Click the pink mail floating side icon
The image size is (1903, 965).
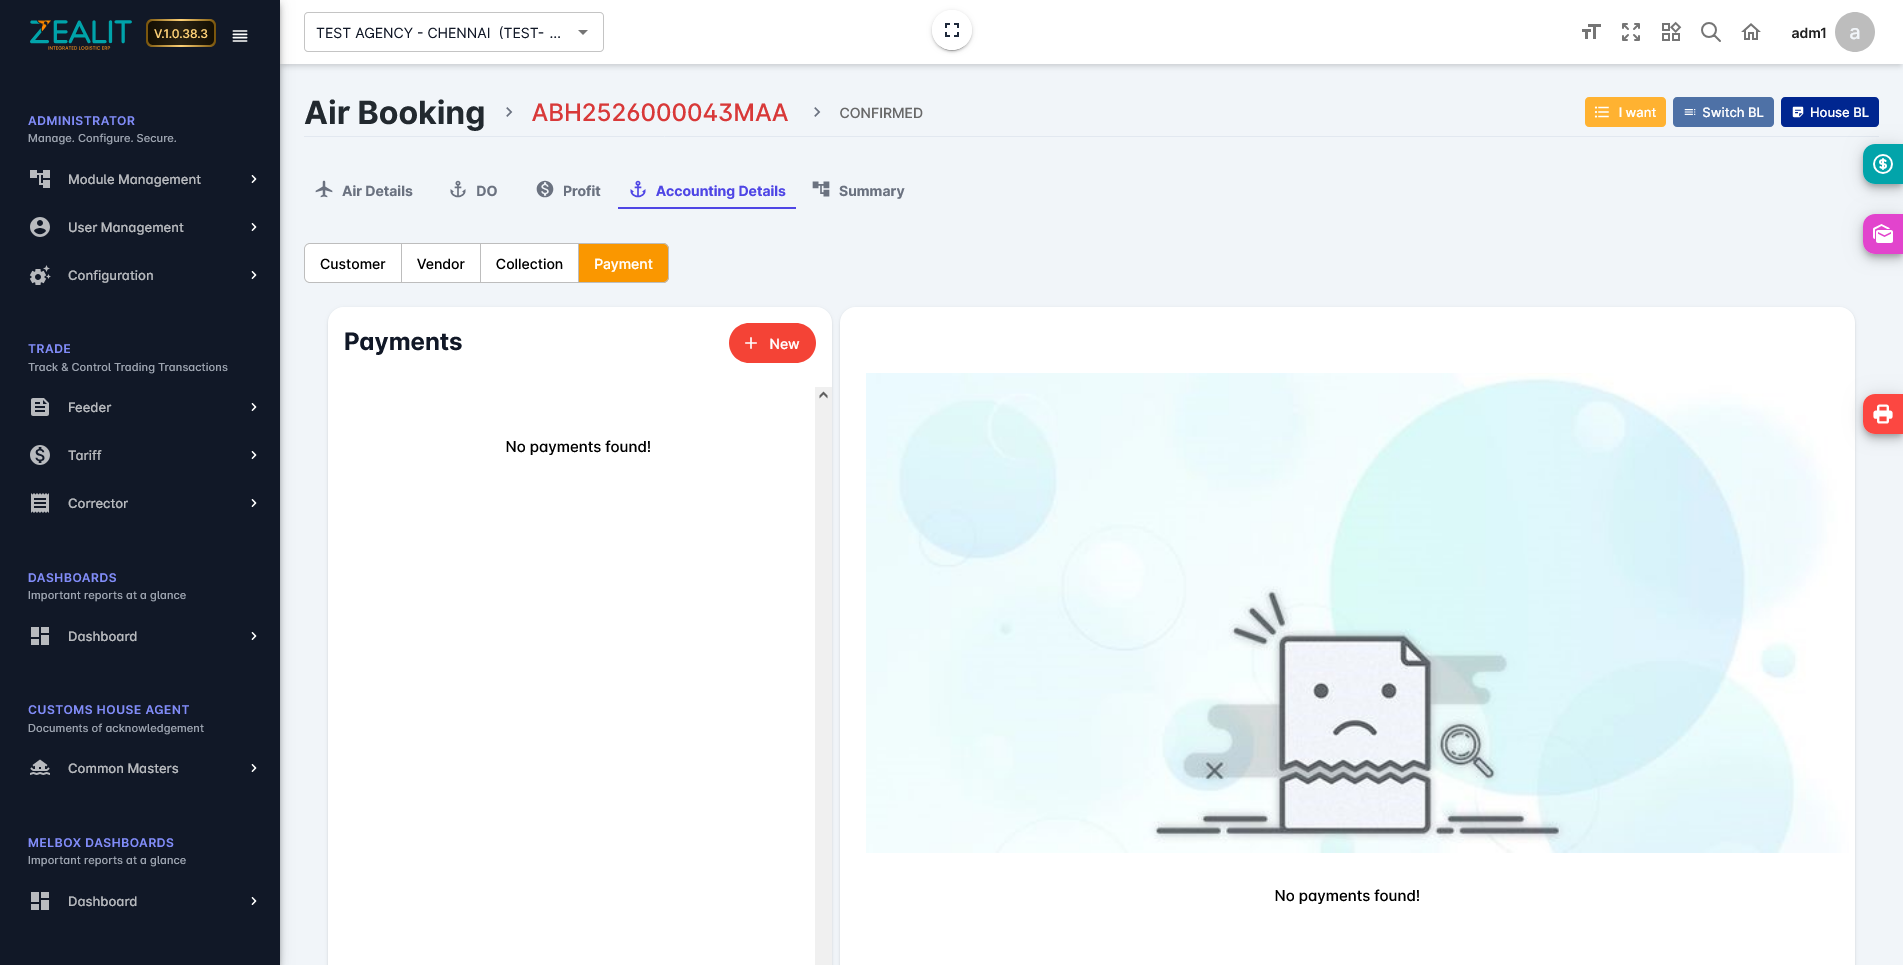coord(1882,235)
